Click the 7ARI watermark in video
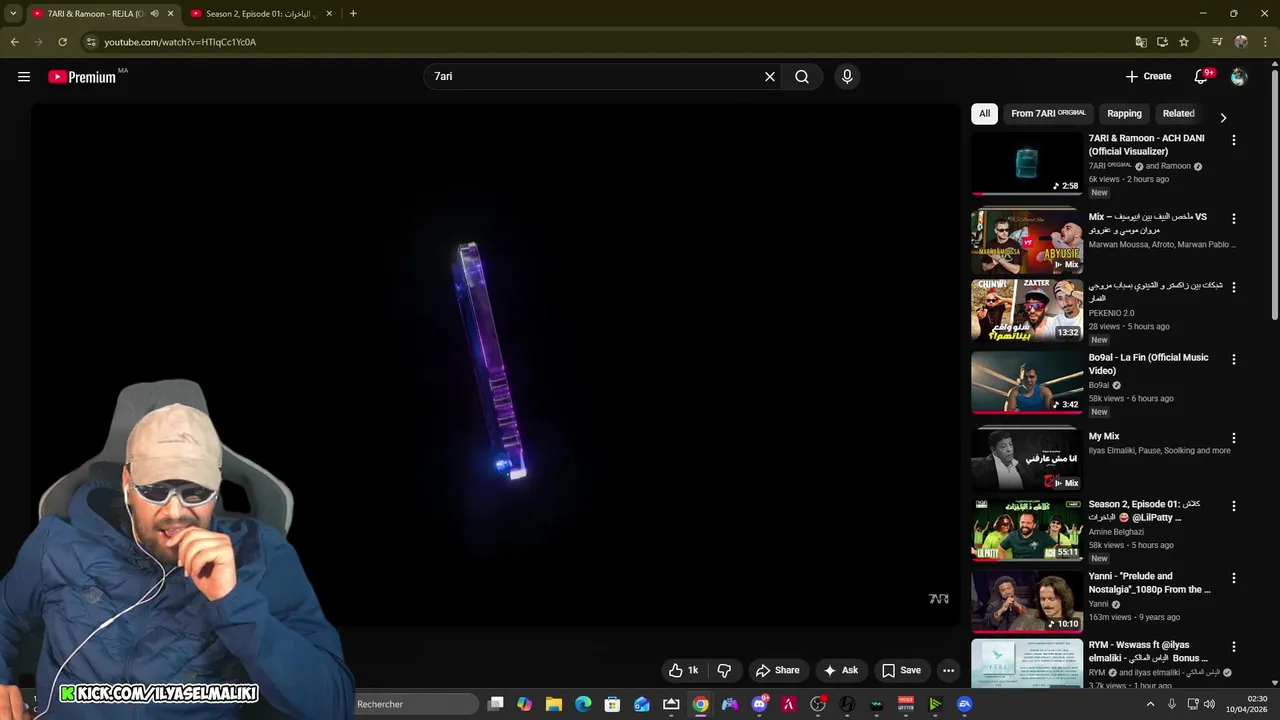The height and width of the screenshot is (720, 1280). point(938,599)
